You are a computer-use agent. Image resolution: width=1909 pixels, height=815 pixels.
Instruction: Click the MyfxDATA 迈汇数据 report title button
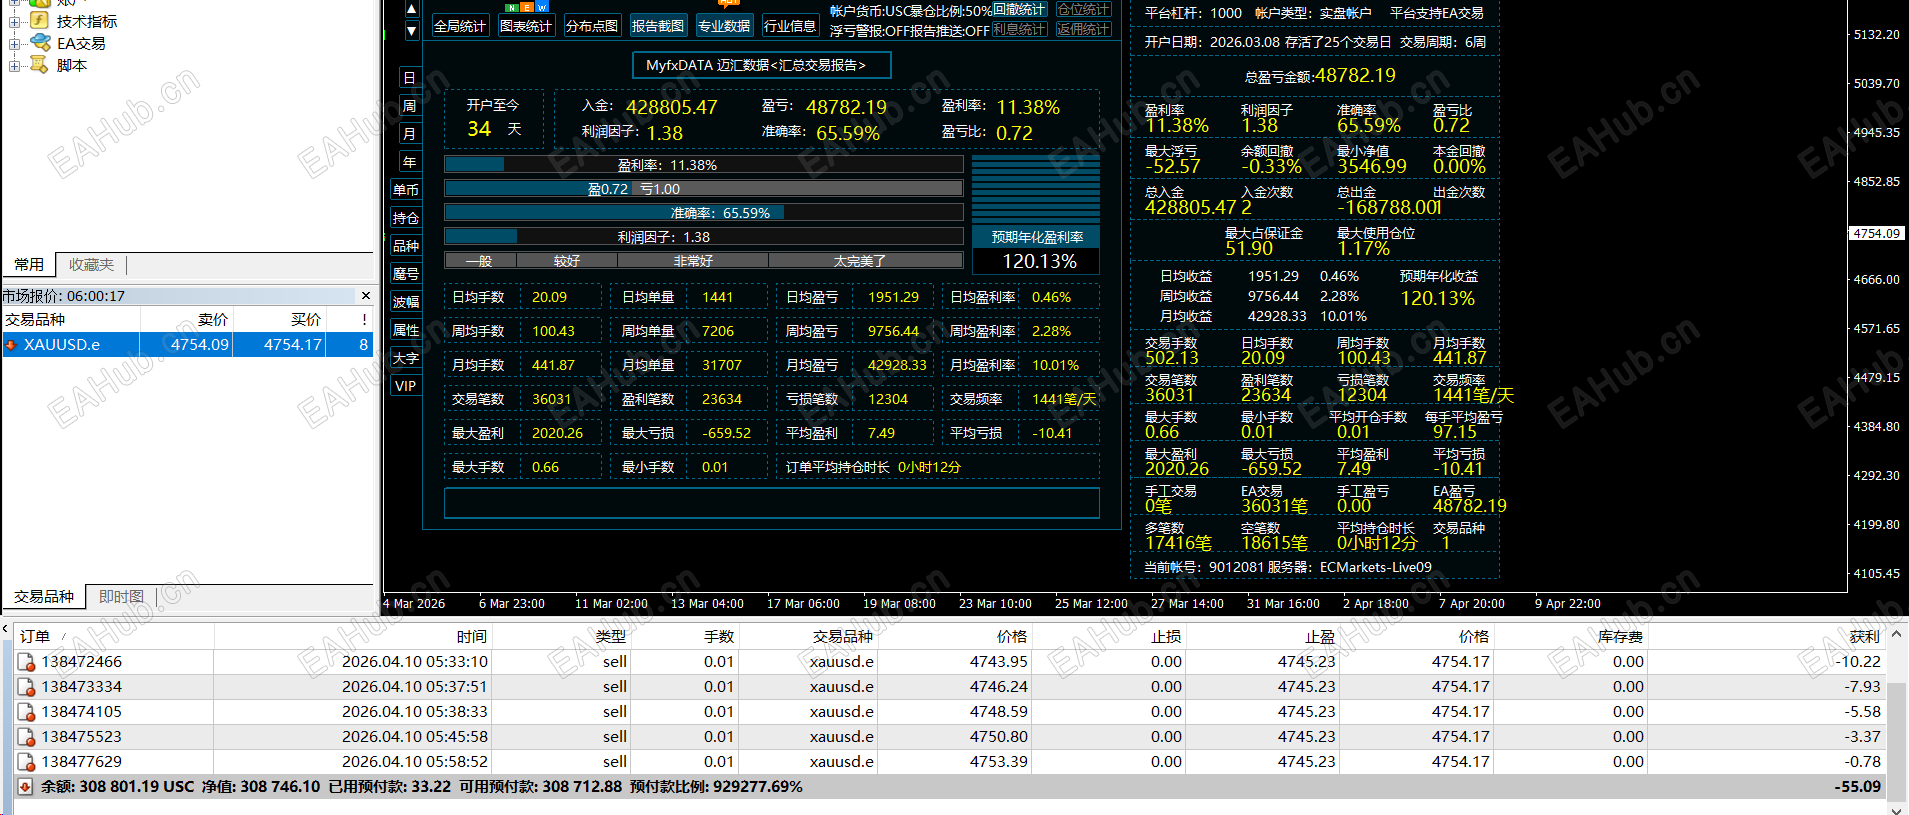pos(762,65)
